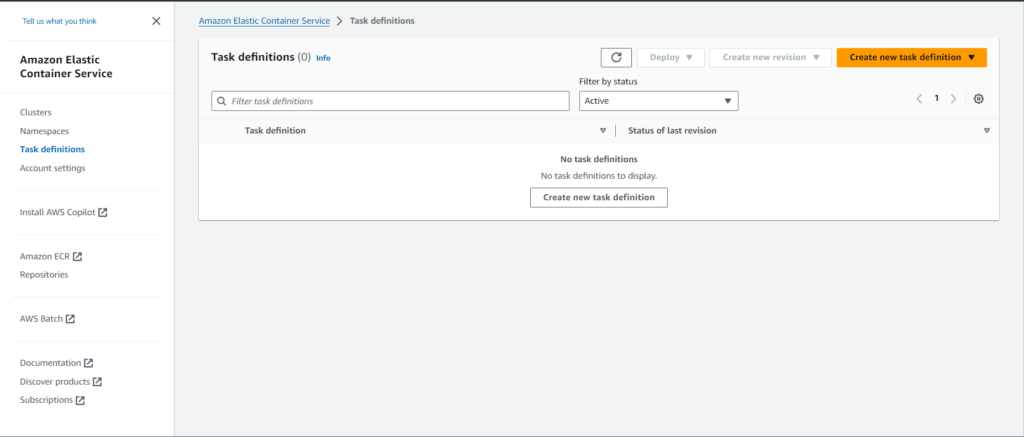Click the refresh task definitions icon
The width and height of the screenshot is (1024, 437).
point(616,58)
